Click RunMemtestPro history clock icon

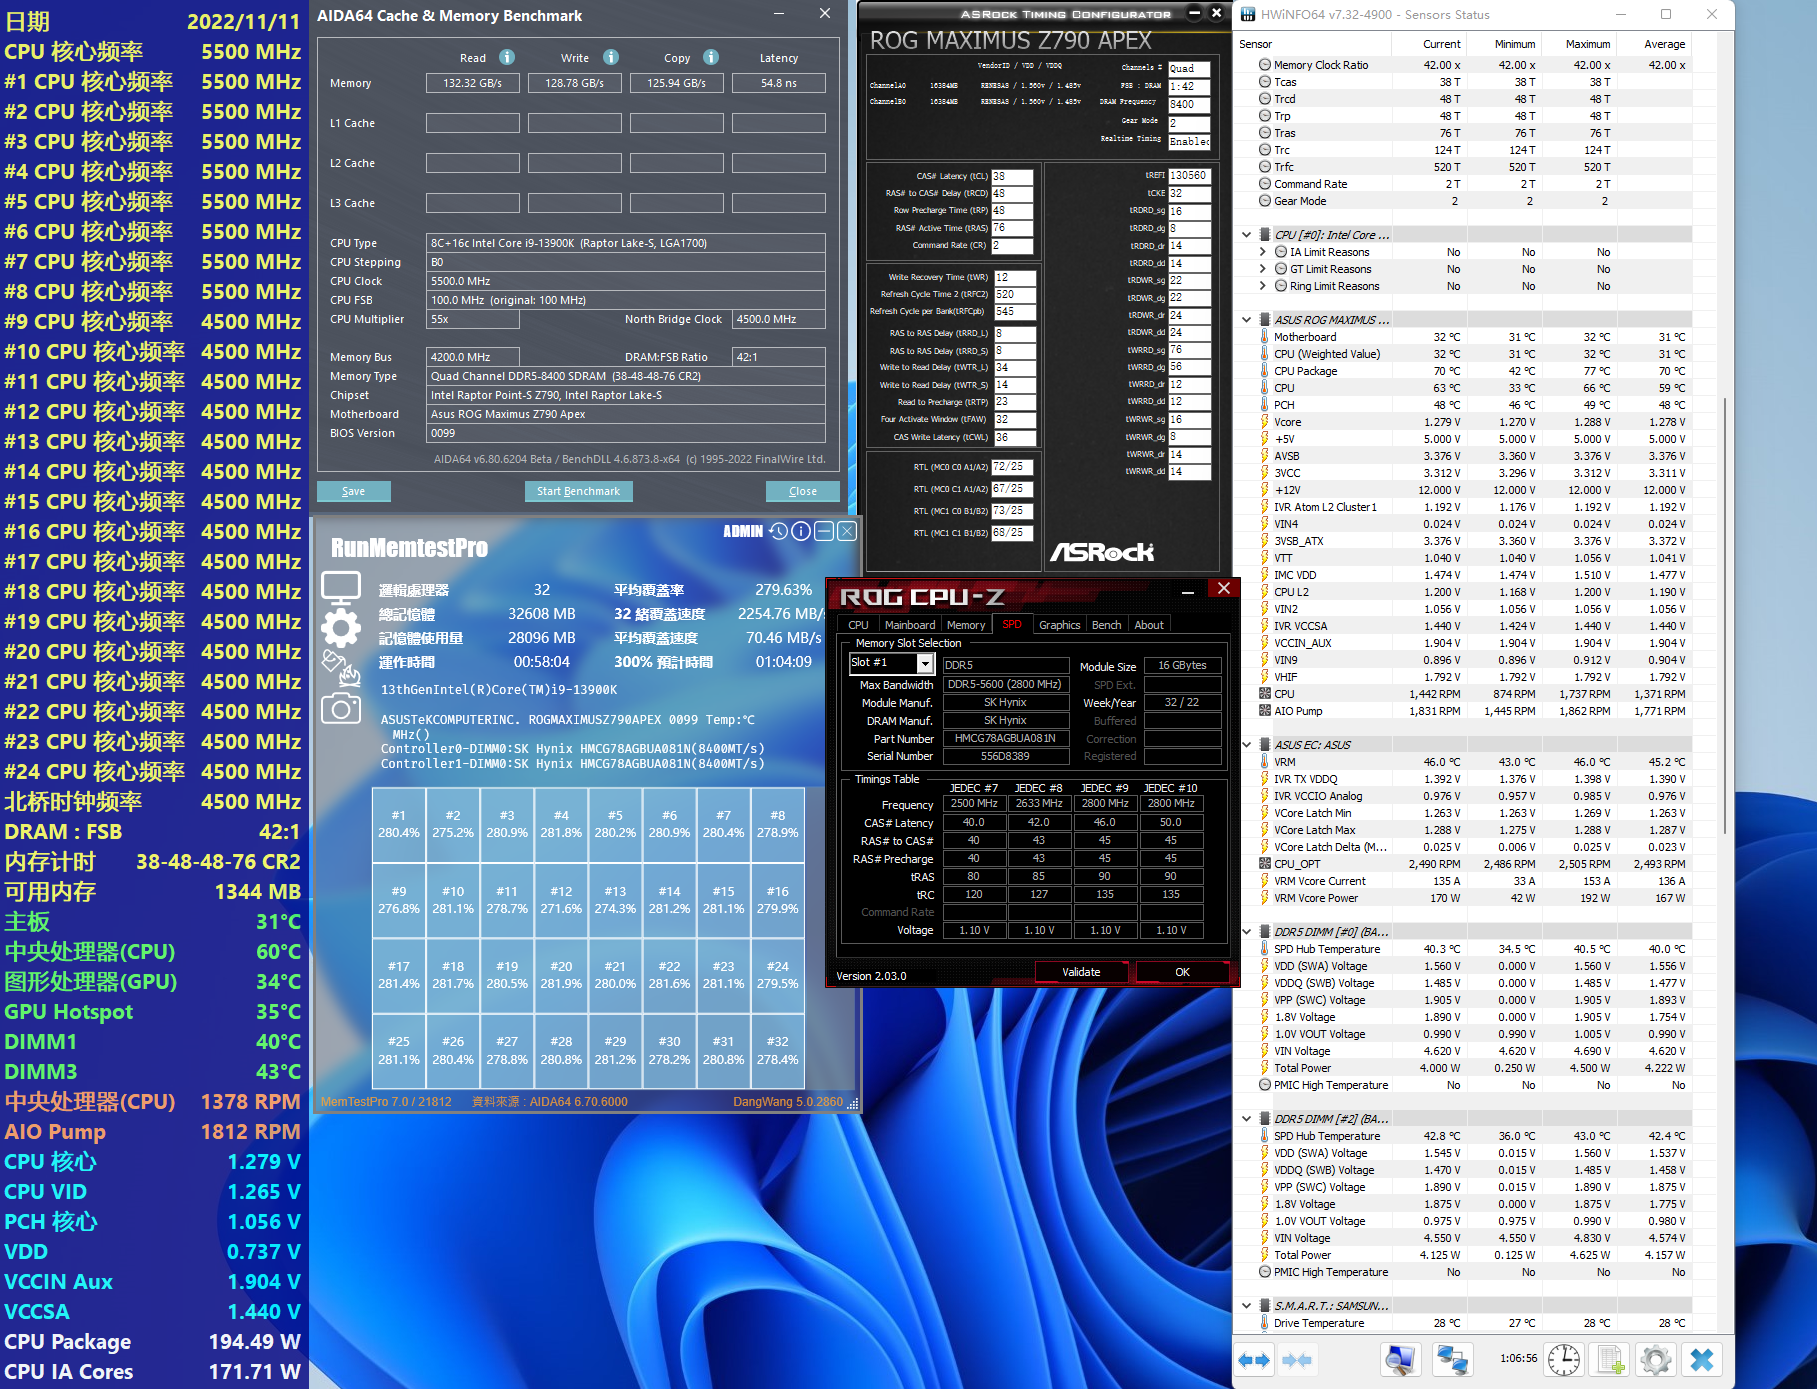pos(779,531)
